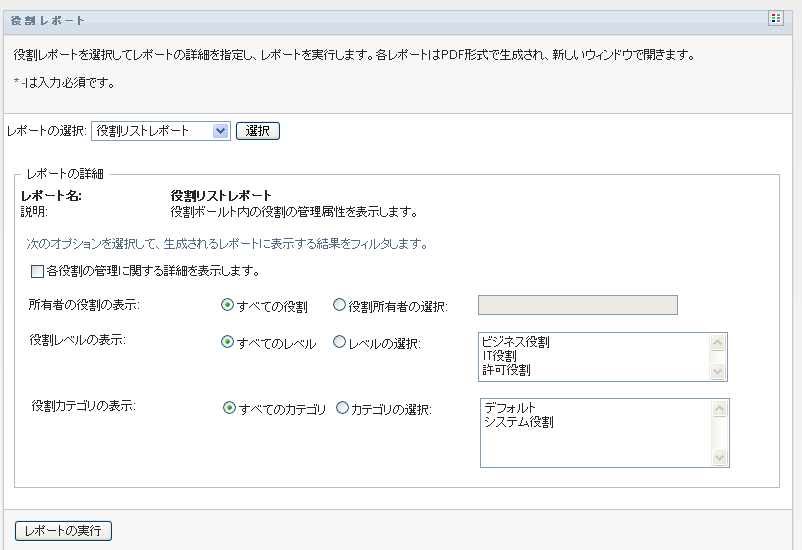
Task: Select デフォルト in the category list
Action: 510,408
